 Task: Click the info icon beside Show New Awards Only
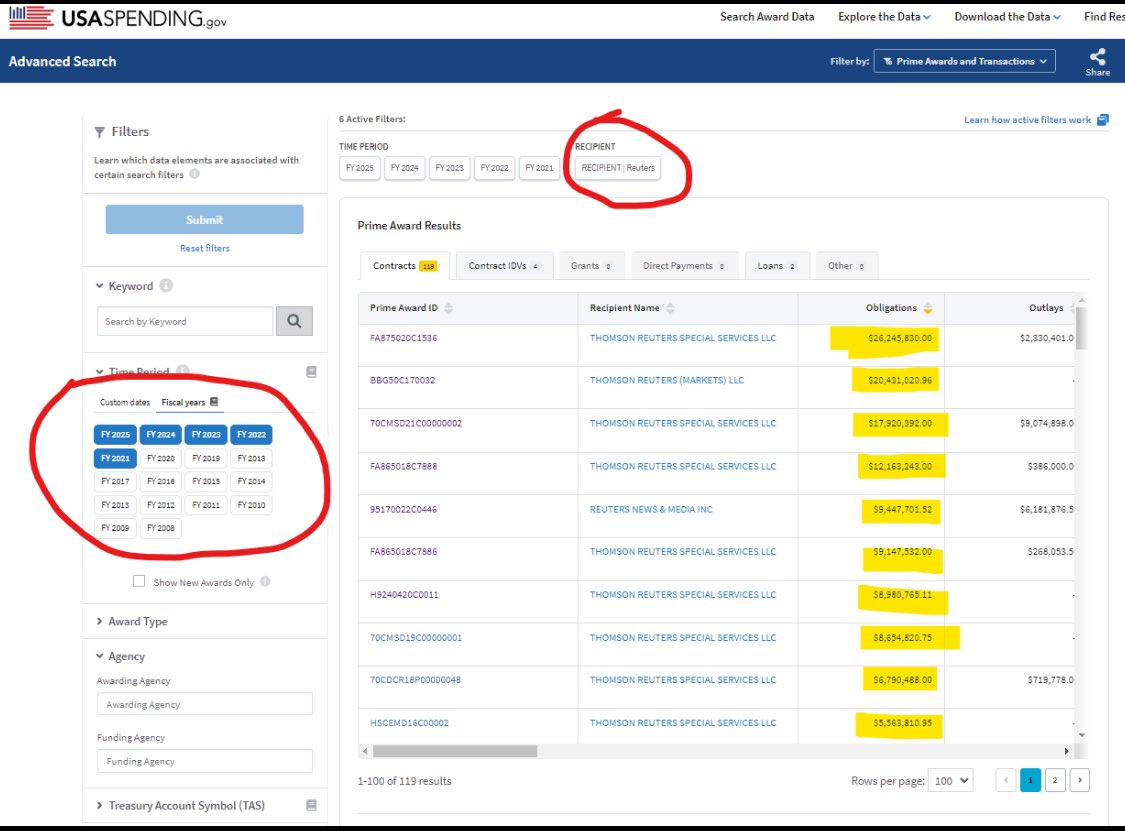265,581
